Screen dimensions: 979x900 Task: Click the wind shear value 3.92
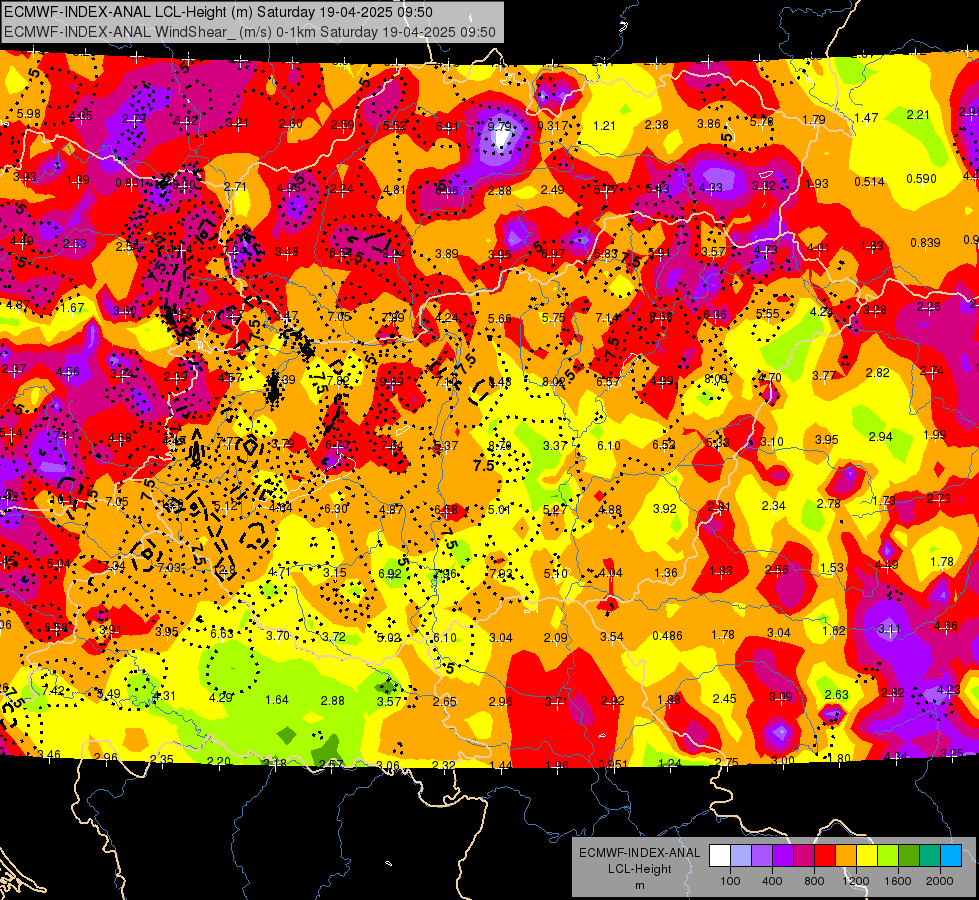tap(664, 508)
